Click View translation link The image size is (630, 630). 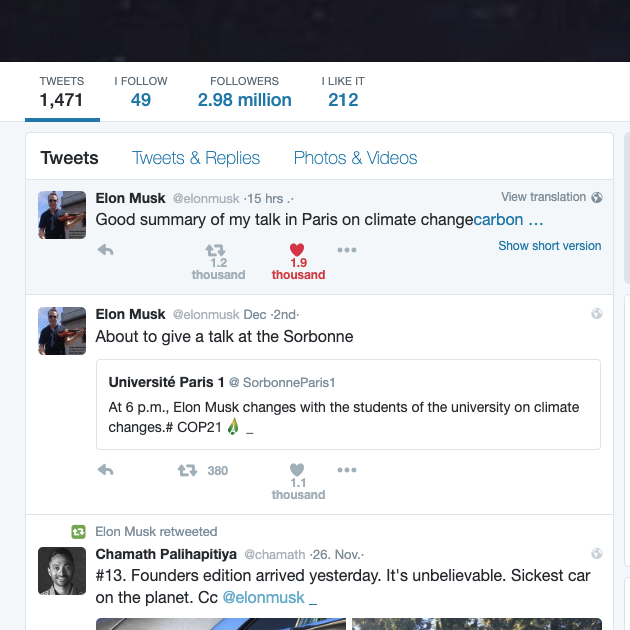(x=545, y=198)
